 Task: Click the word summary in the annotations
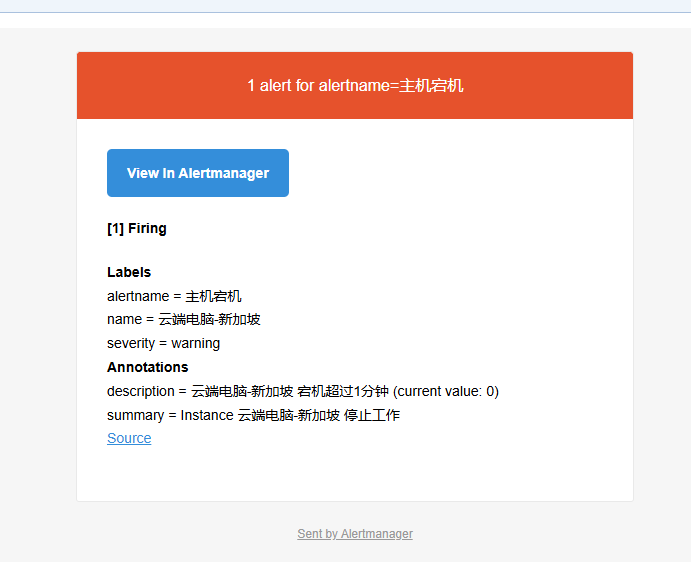pyautogui.click(x=135, y=415)
